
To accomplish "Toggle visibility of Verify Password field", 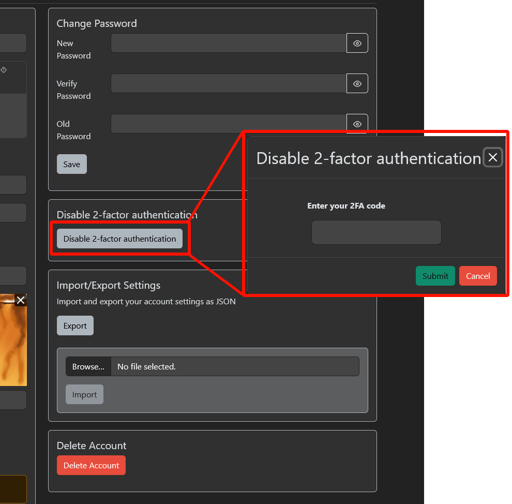I will (x=357, y=84).
